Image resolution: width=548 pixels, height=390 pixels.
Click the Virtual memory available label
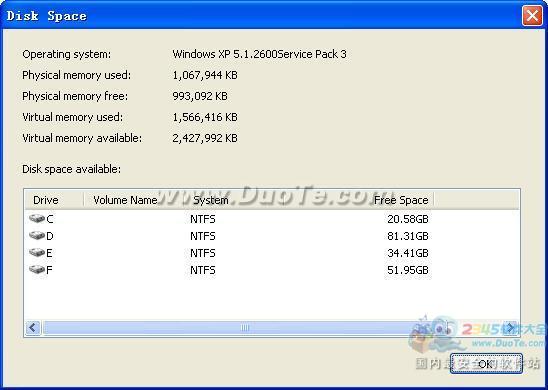click(82, 138)
